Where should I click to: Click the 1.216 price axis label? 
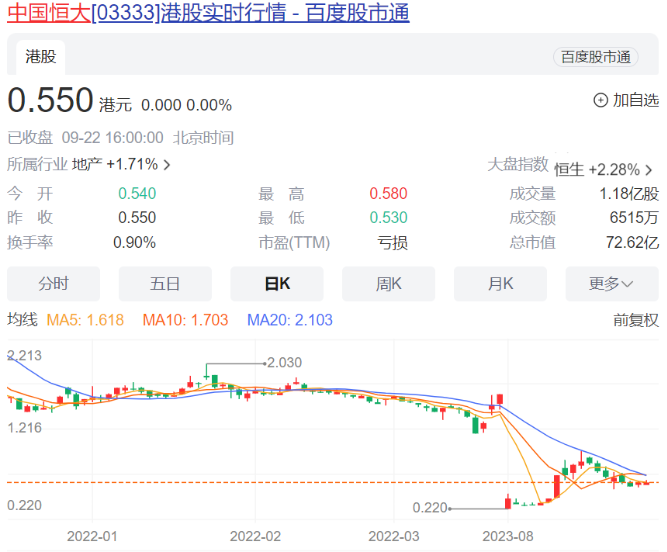(25, 427)
